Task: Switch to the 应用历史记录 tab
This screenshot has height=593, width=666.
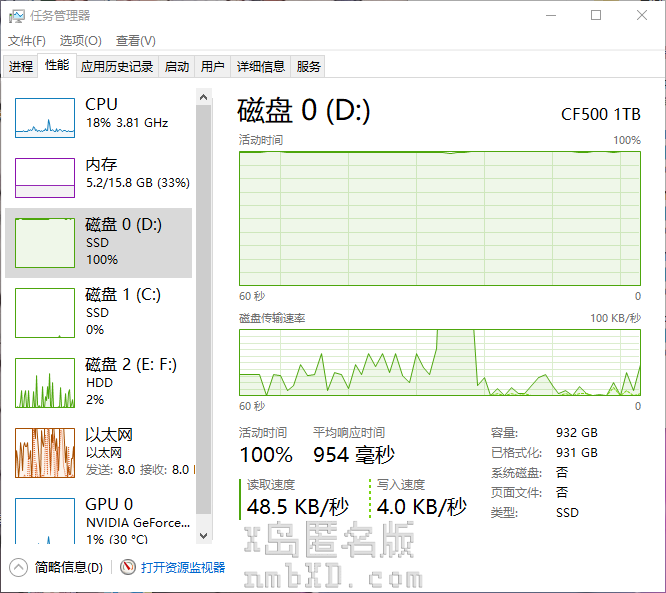Action: (x=117, y=66)
